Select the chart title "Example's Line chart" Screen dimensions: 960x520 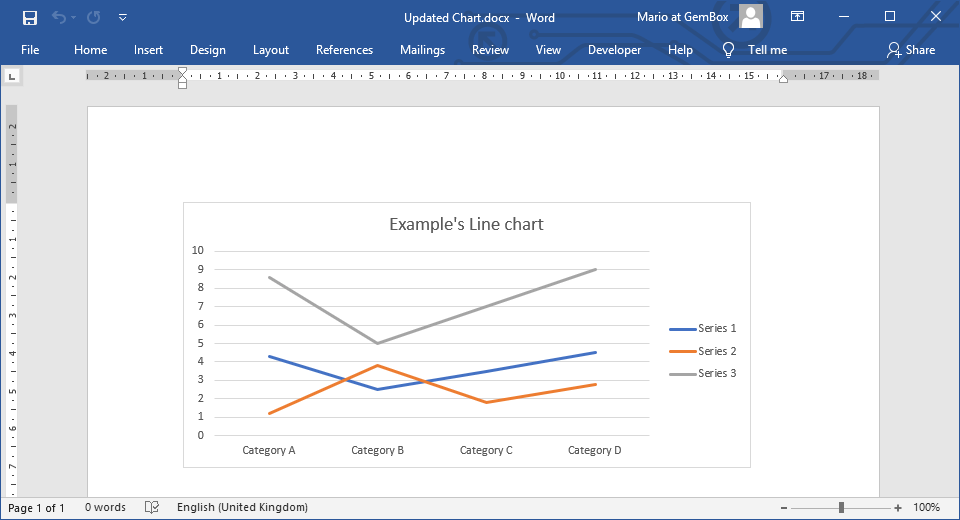click(466, 224)
